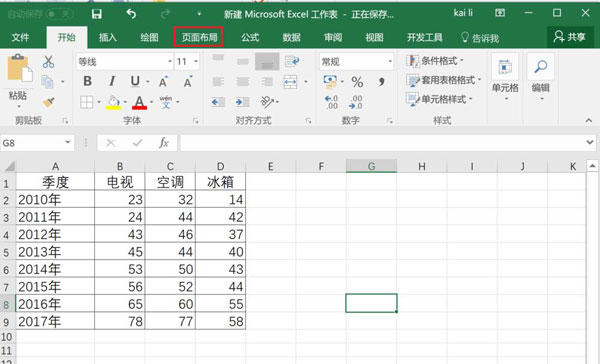The width and height of the screenshot is (600, 364).
Task: Select the Cut scissors icon
Action: 48,62
